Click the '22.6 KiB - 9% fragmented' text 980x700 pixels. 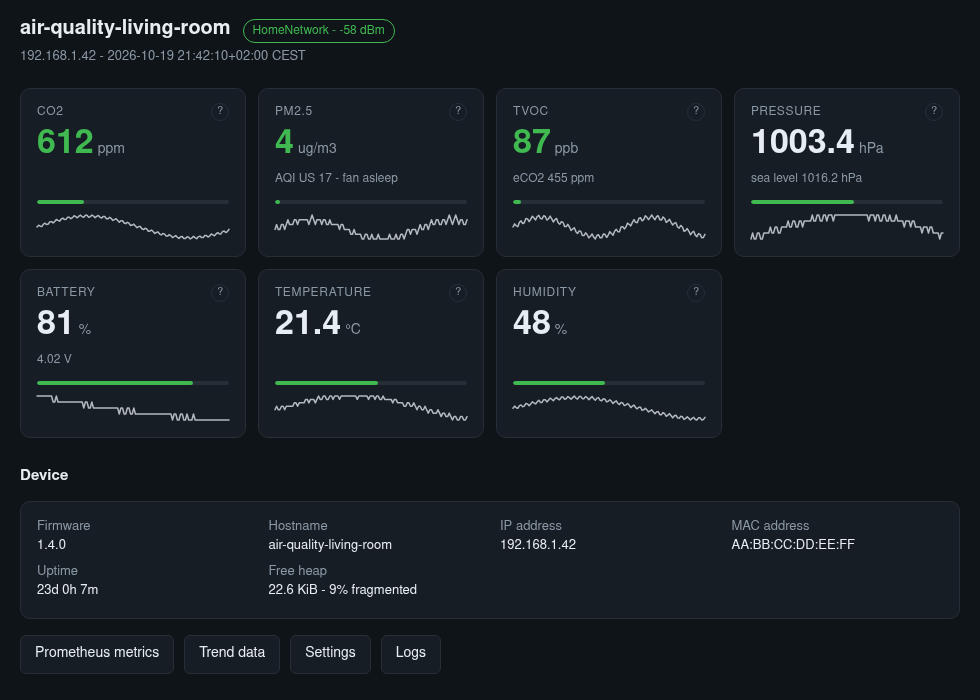[x=342, y=589]
